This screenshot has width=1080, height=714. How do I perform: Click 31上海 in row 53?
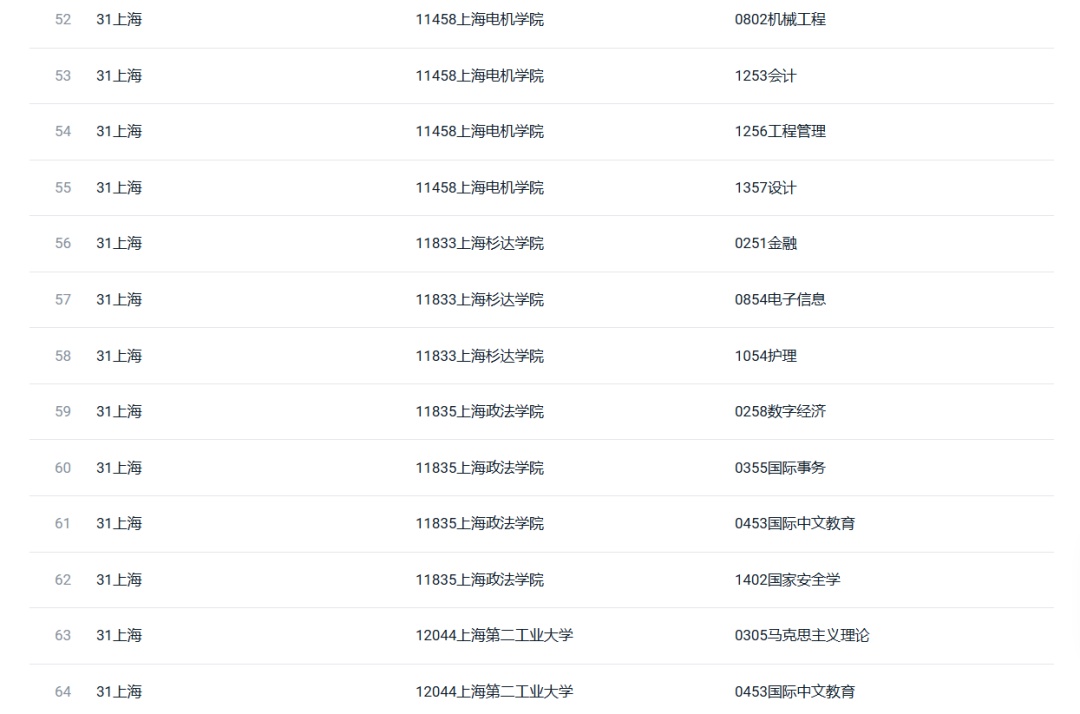119,76
